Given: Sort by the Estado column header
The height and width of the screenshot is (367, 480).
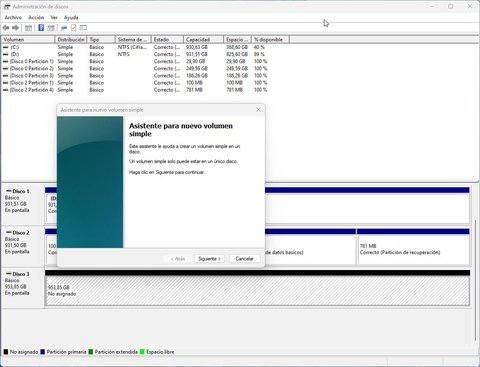Looking at the screenshot, I should (x=167, y=40).
